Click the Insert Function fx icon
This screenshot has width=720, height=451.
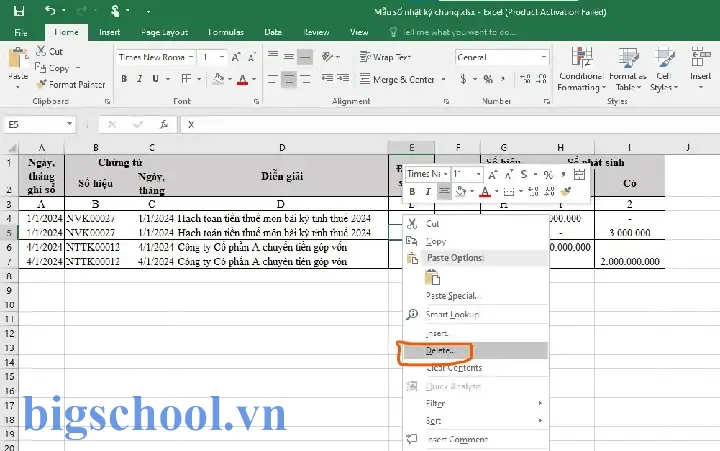click(164, 124)
